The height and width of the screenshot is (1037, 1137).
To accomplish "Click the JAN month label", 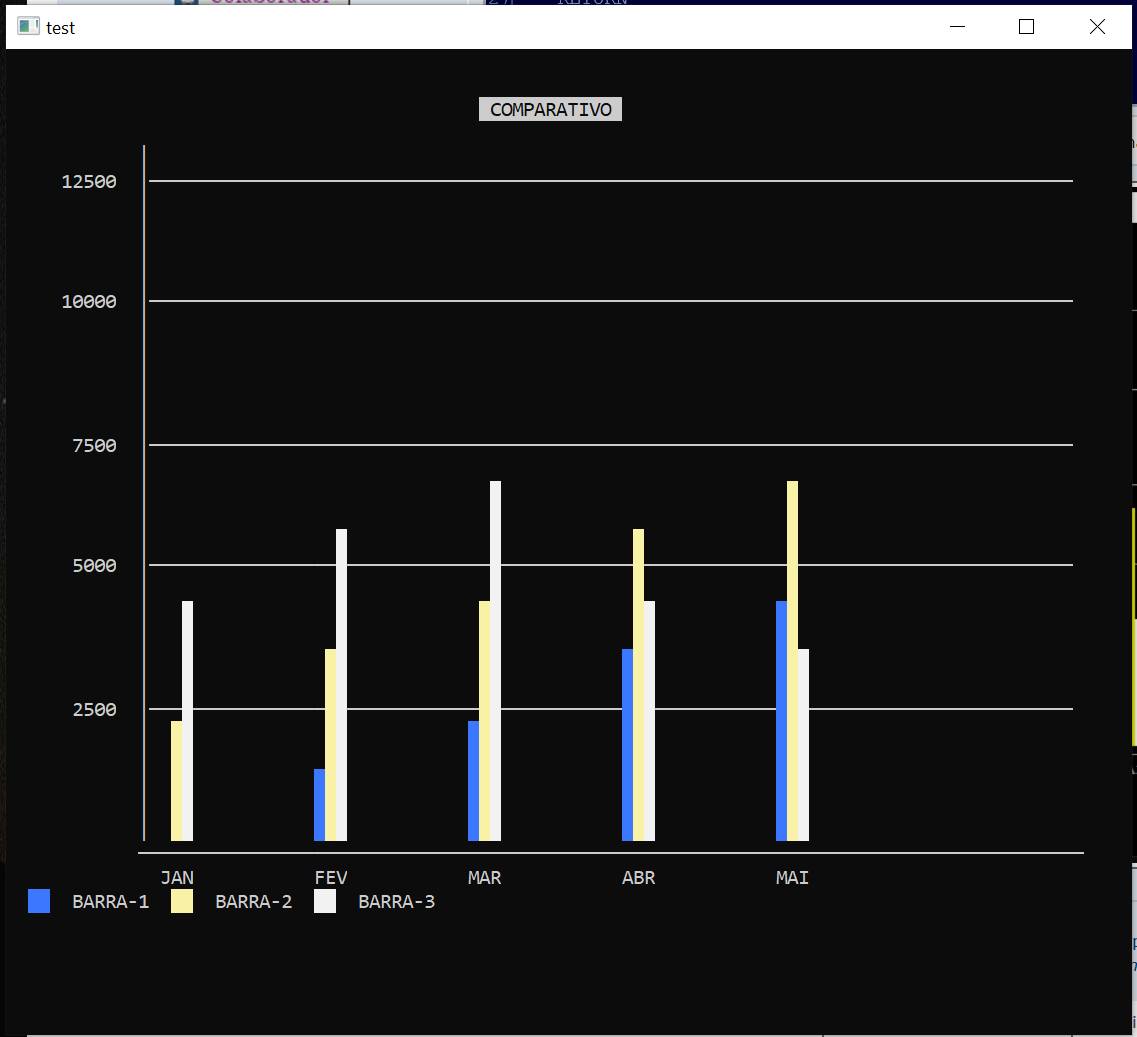I will pyautogui.click(x=177, y=877).
